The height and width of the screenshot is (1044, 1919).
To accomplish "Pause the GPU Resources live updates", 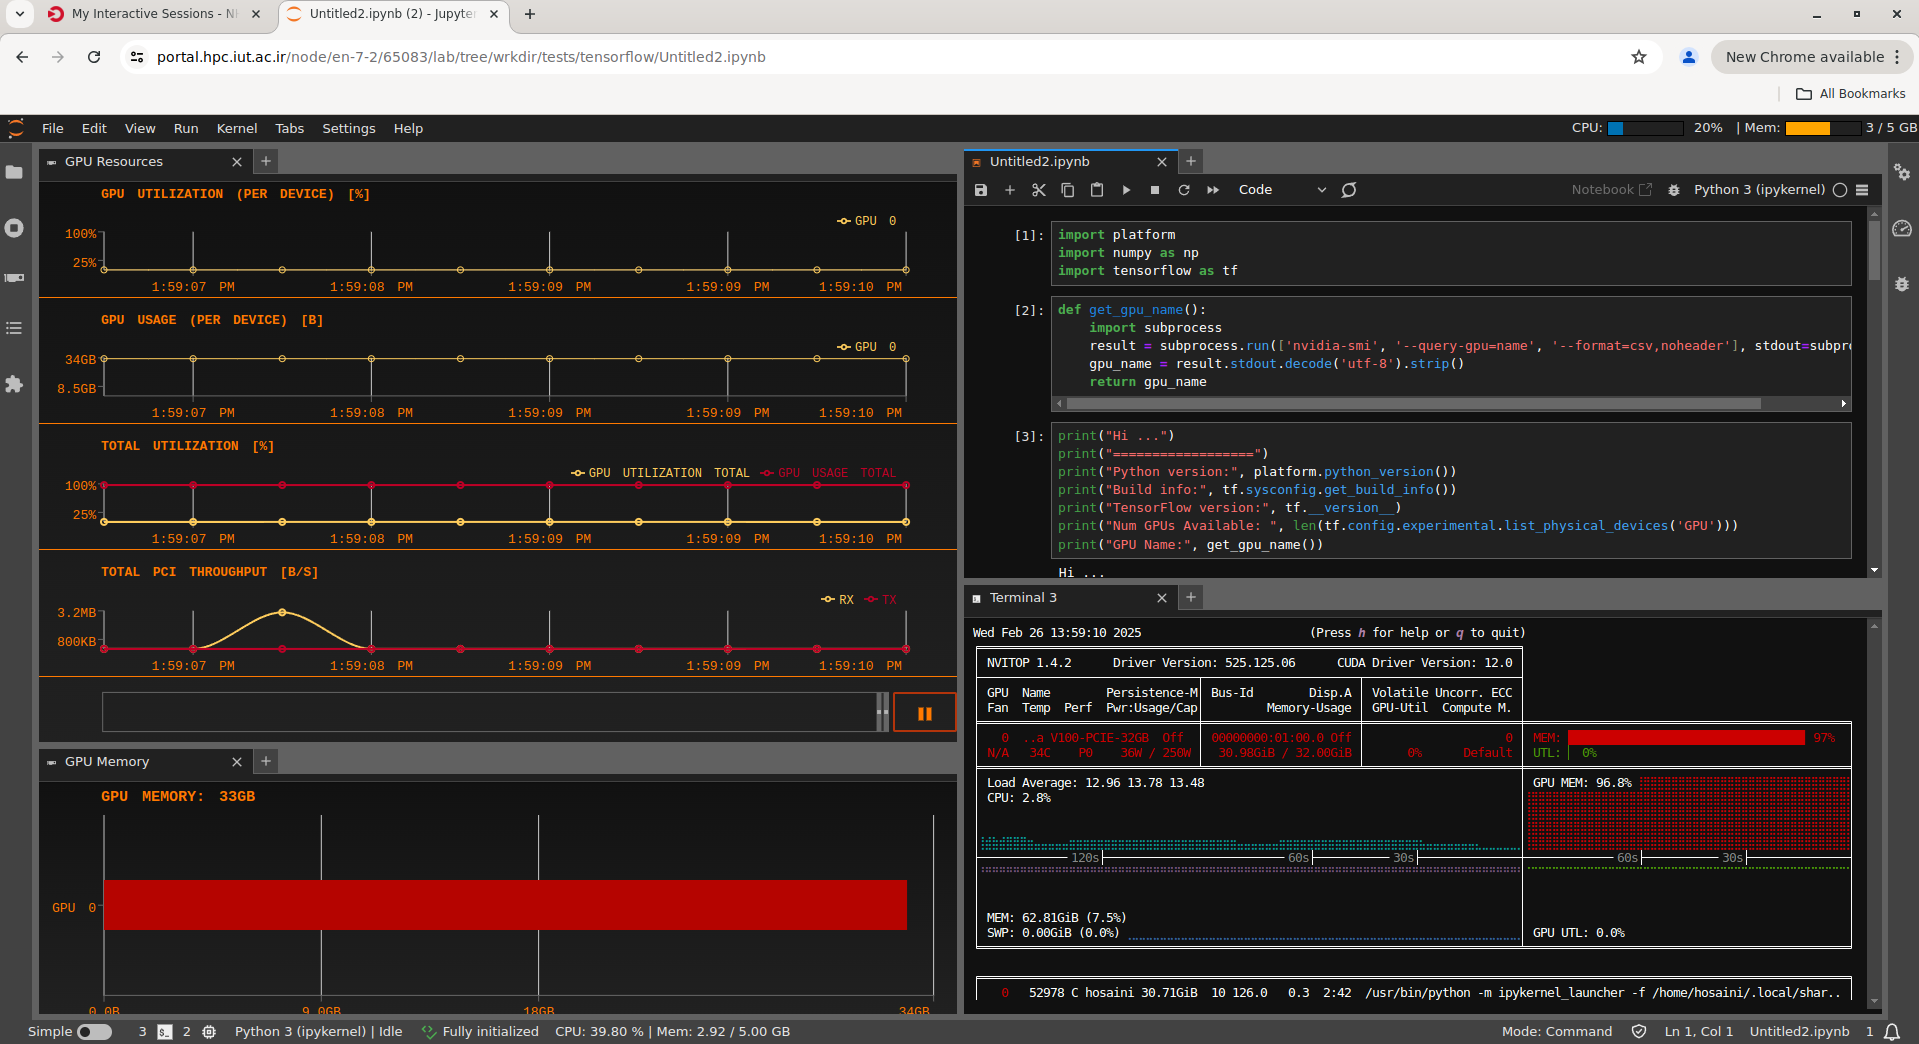I will (x=925, y=713).
